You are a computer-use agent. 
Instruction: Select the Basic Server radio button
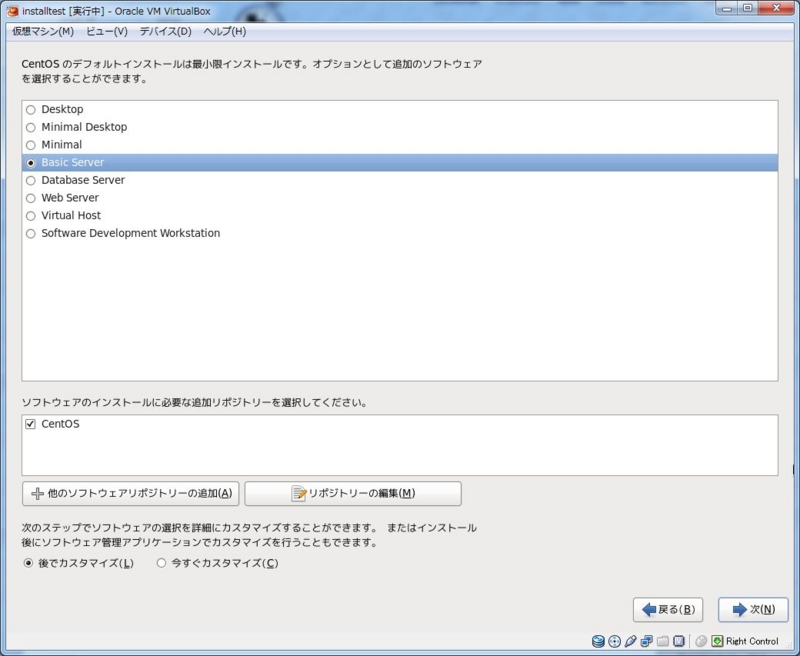pyautogui.click(x=31, y=163)
